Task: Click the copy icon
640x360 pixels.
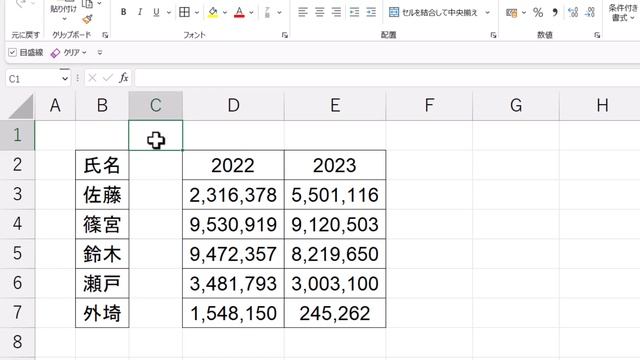Action: [87, 4]
